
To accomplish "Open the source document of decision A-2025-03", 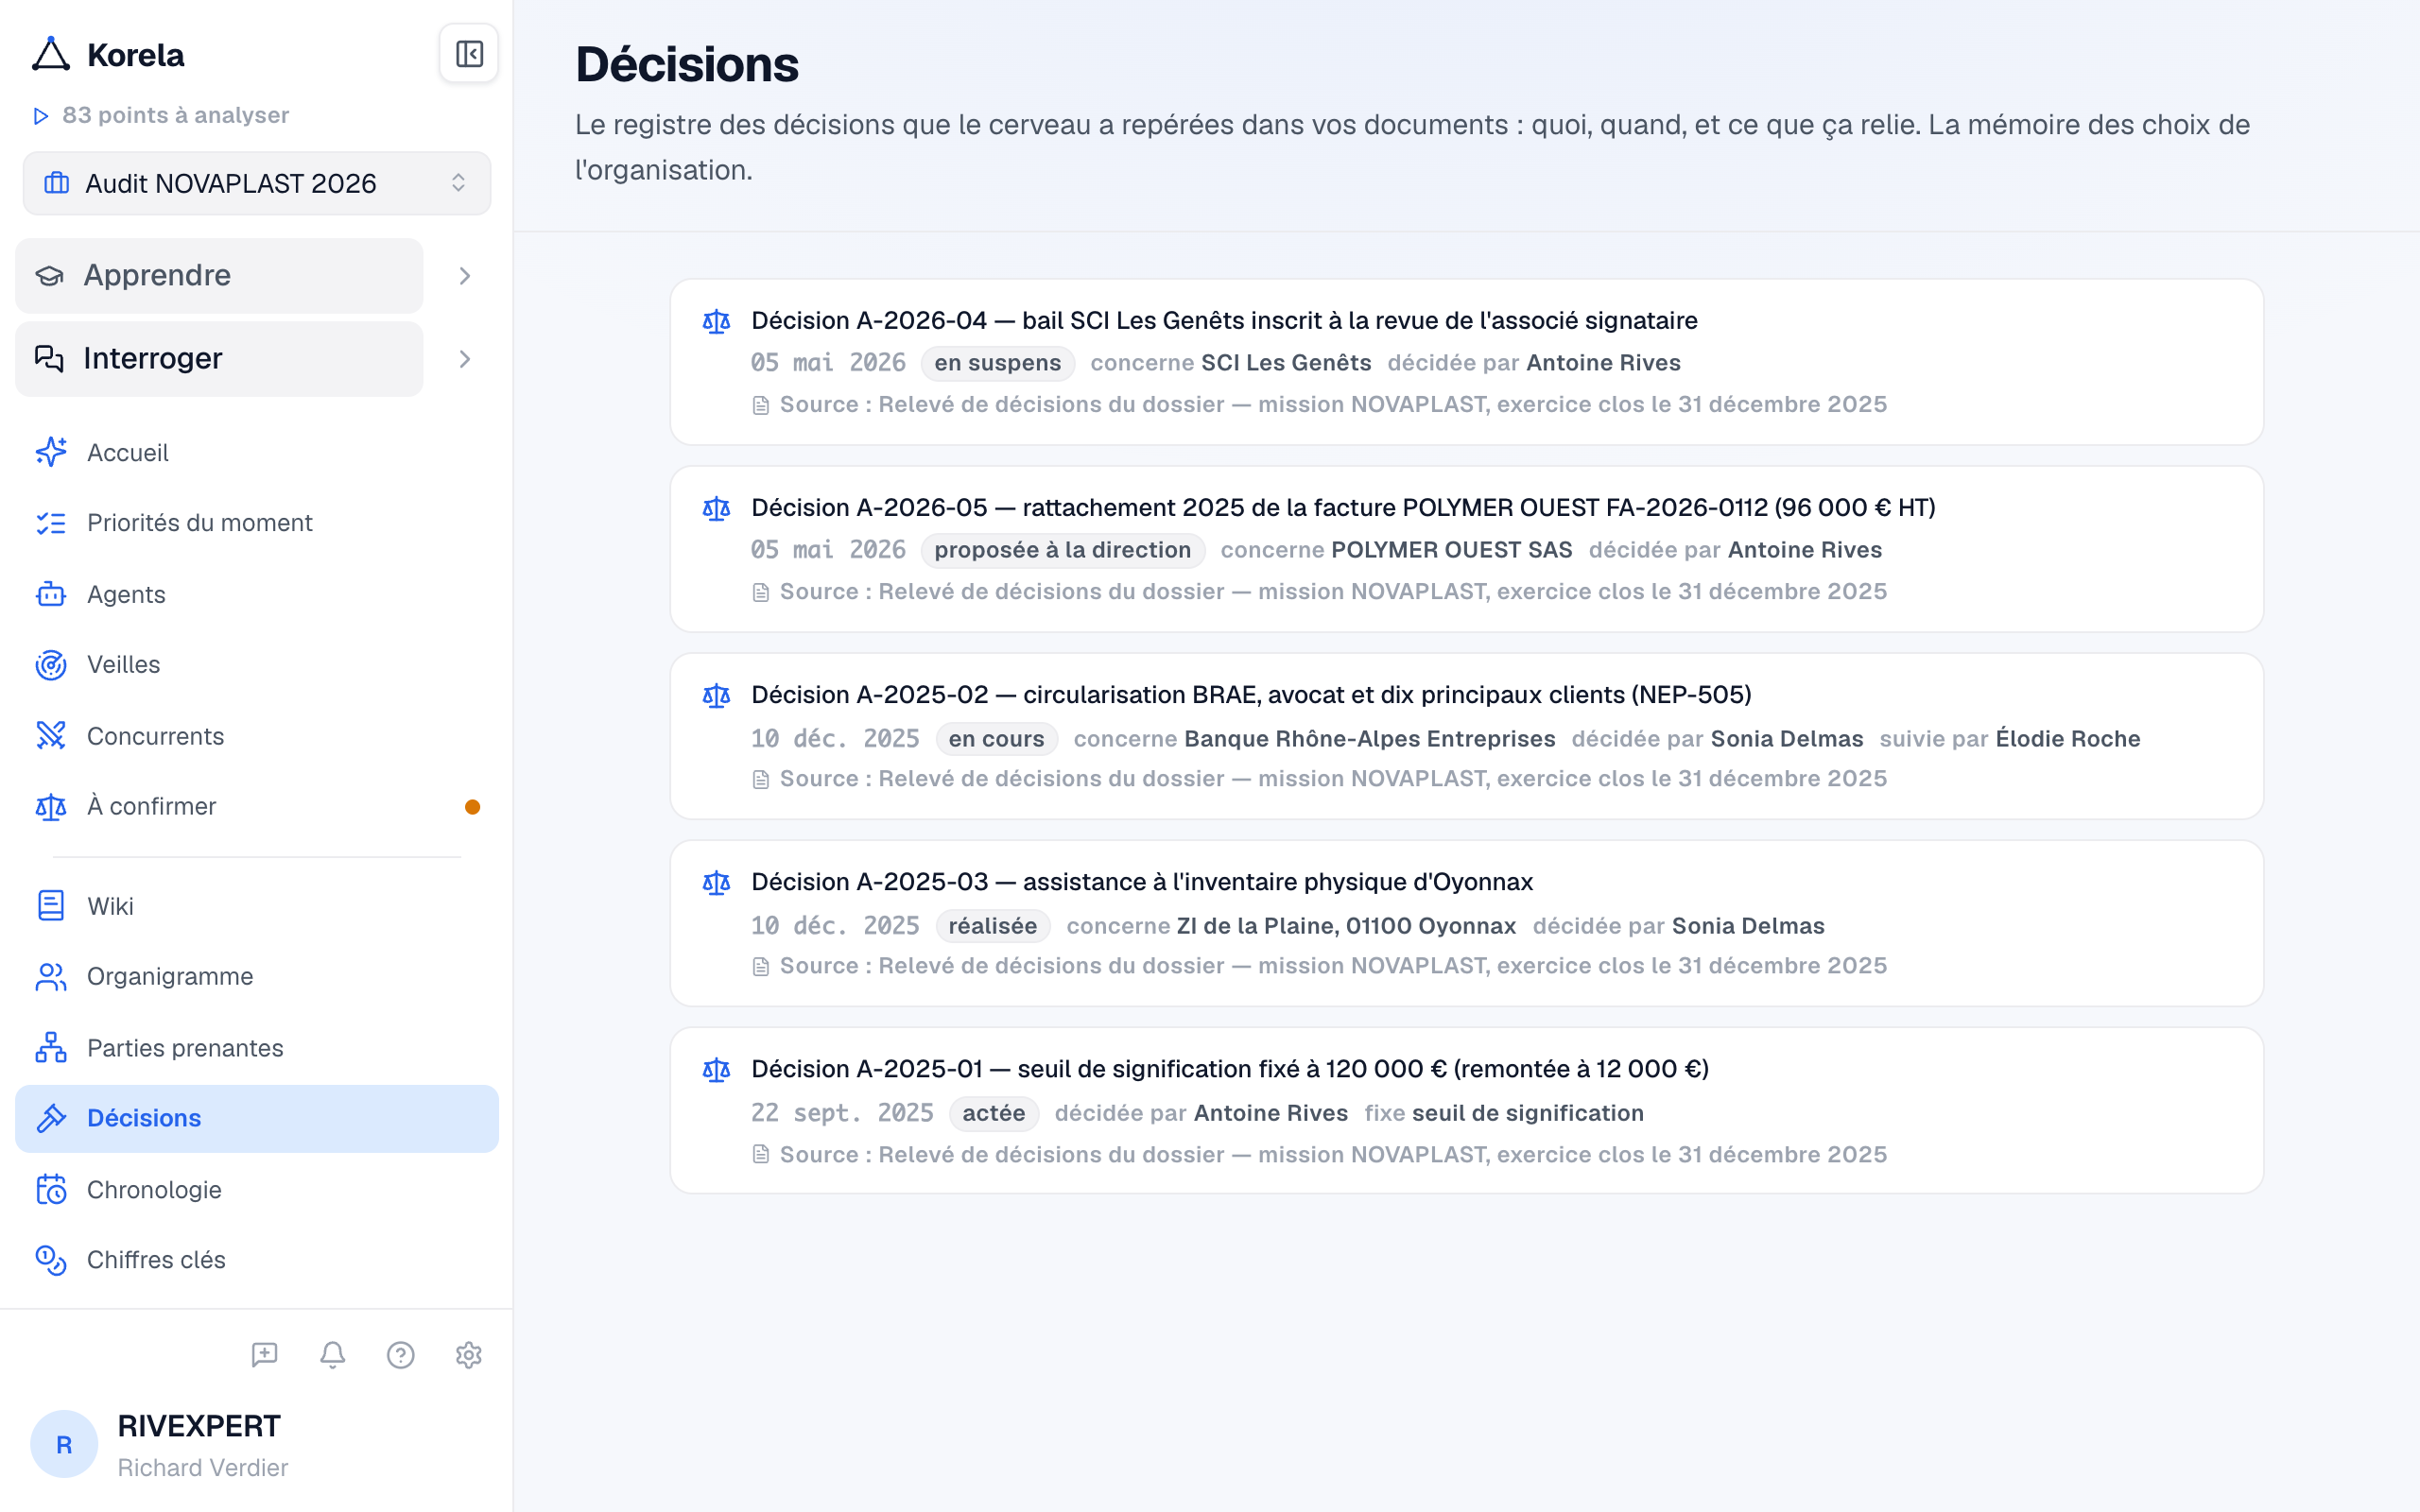I will coord(1333,966).
